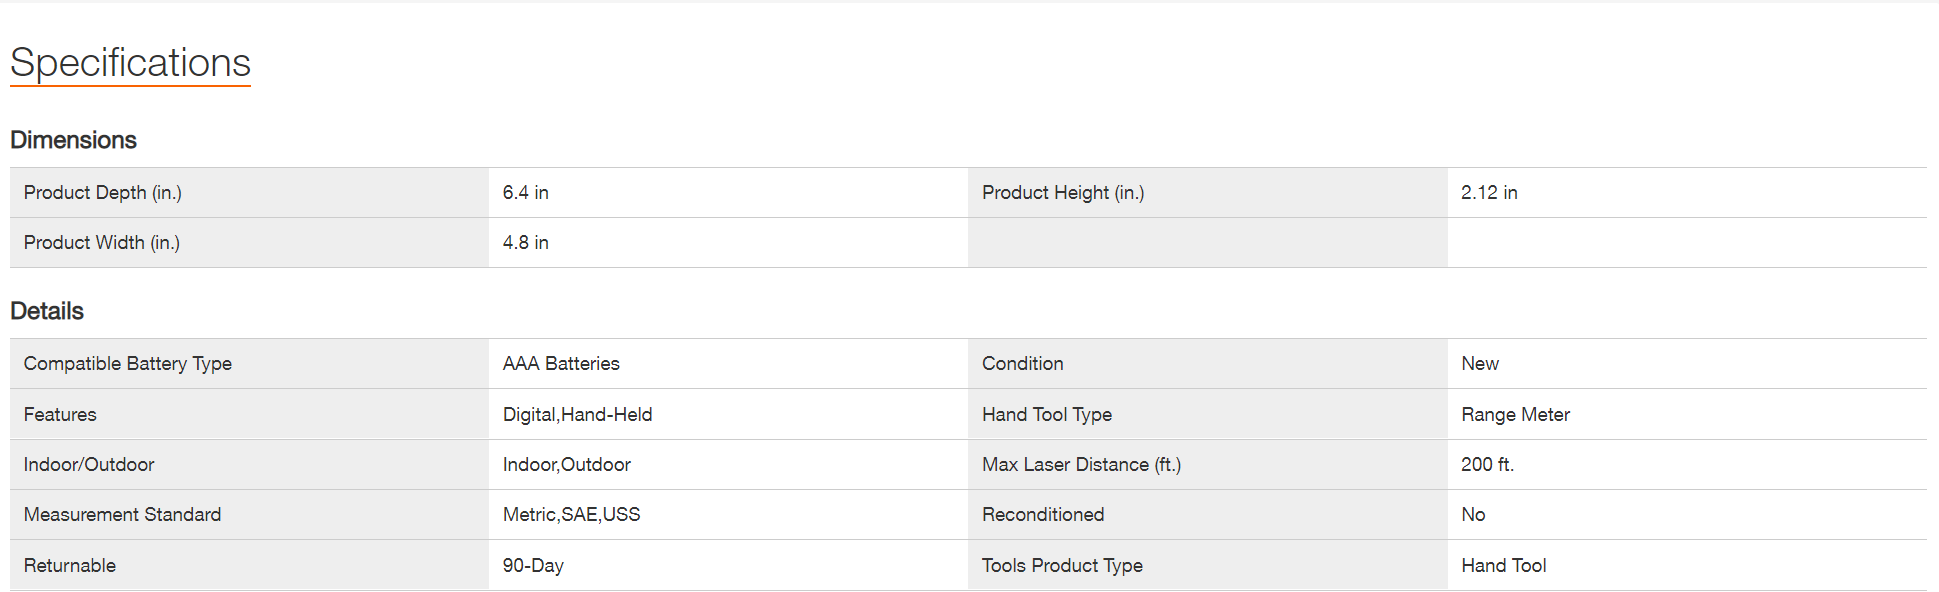Click the 6.4 in depth value
This screenshot has width=1939, height=592.
coord(525,193)
